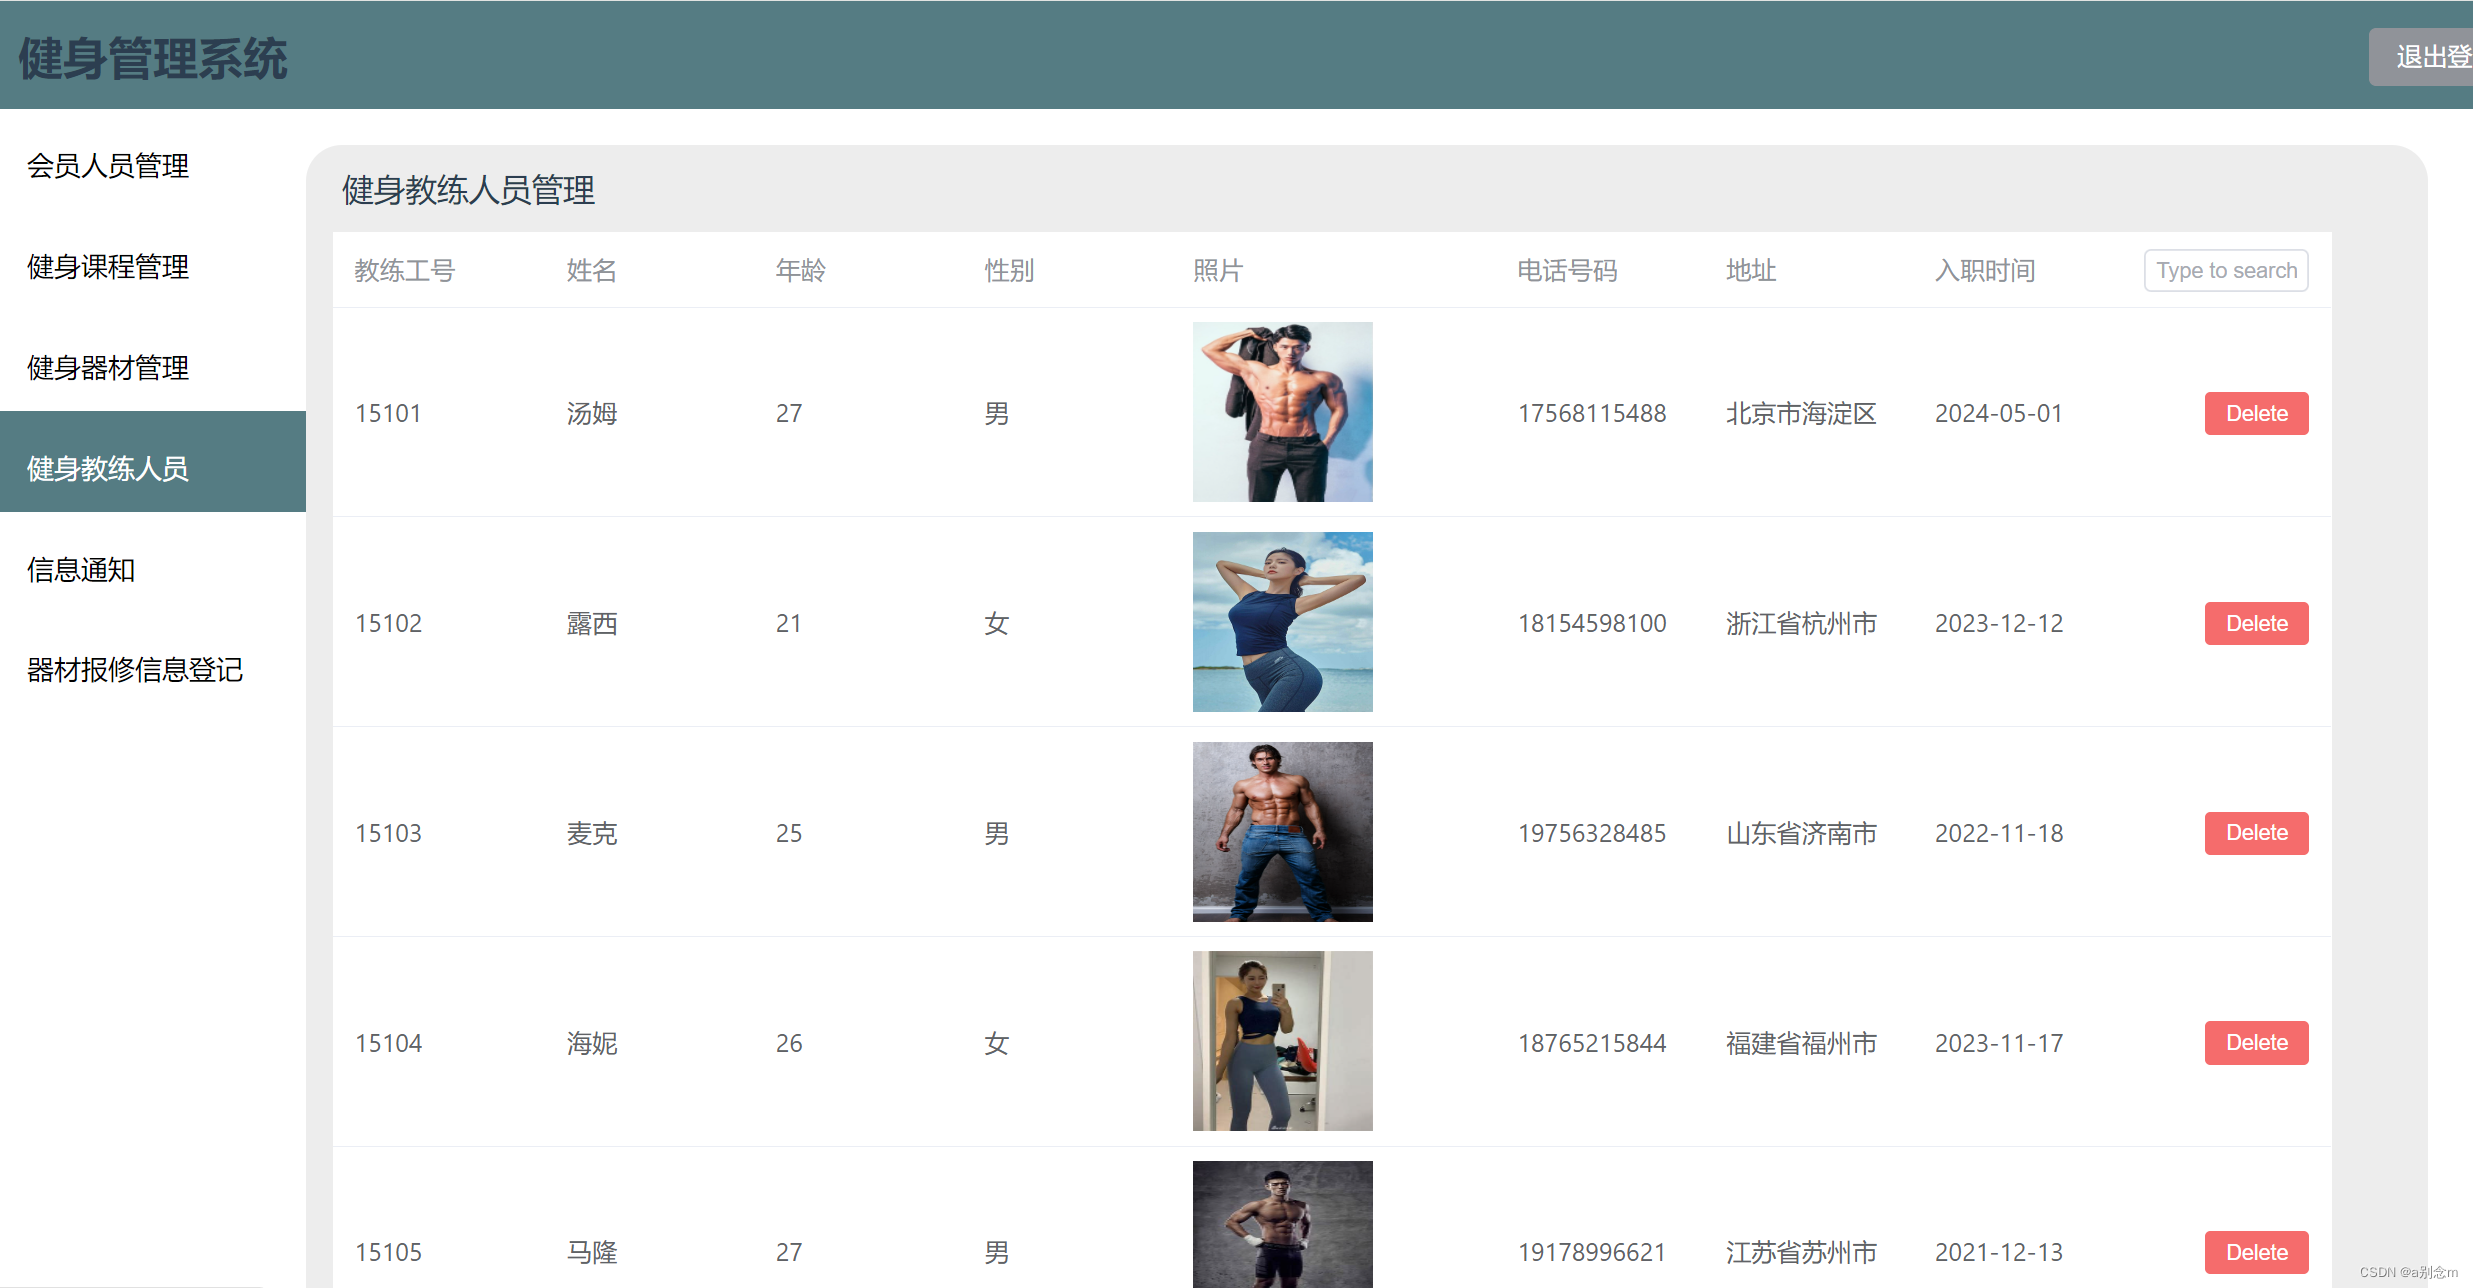Delete coach 15105 马隆

2255,1252
